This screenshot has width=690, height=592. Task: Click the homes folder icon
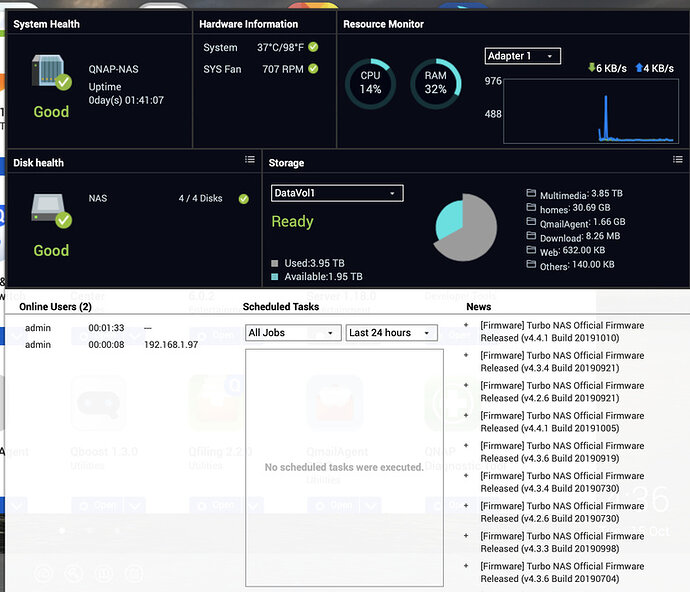(531, 207)
